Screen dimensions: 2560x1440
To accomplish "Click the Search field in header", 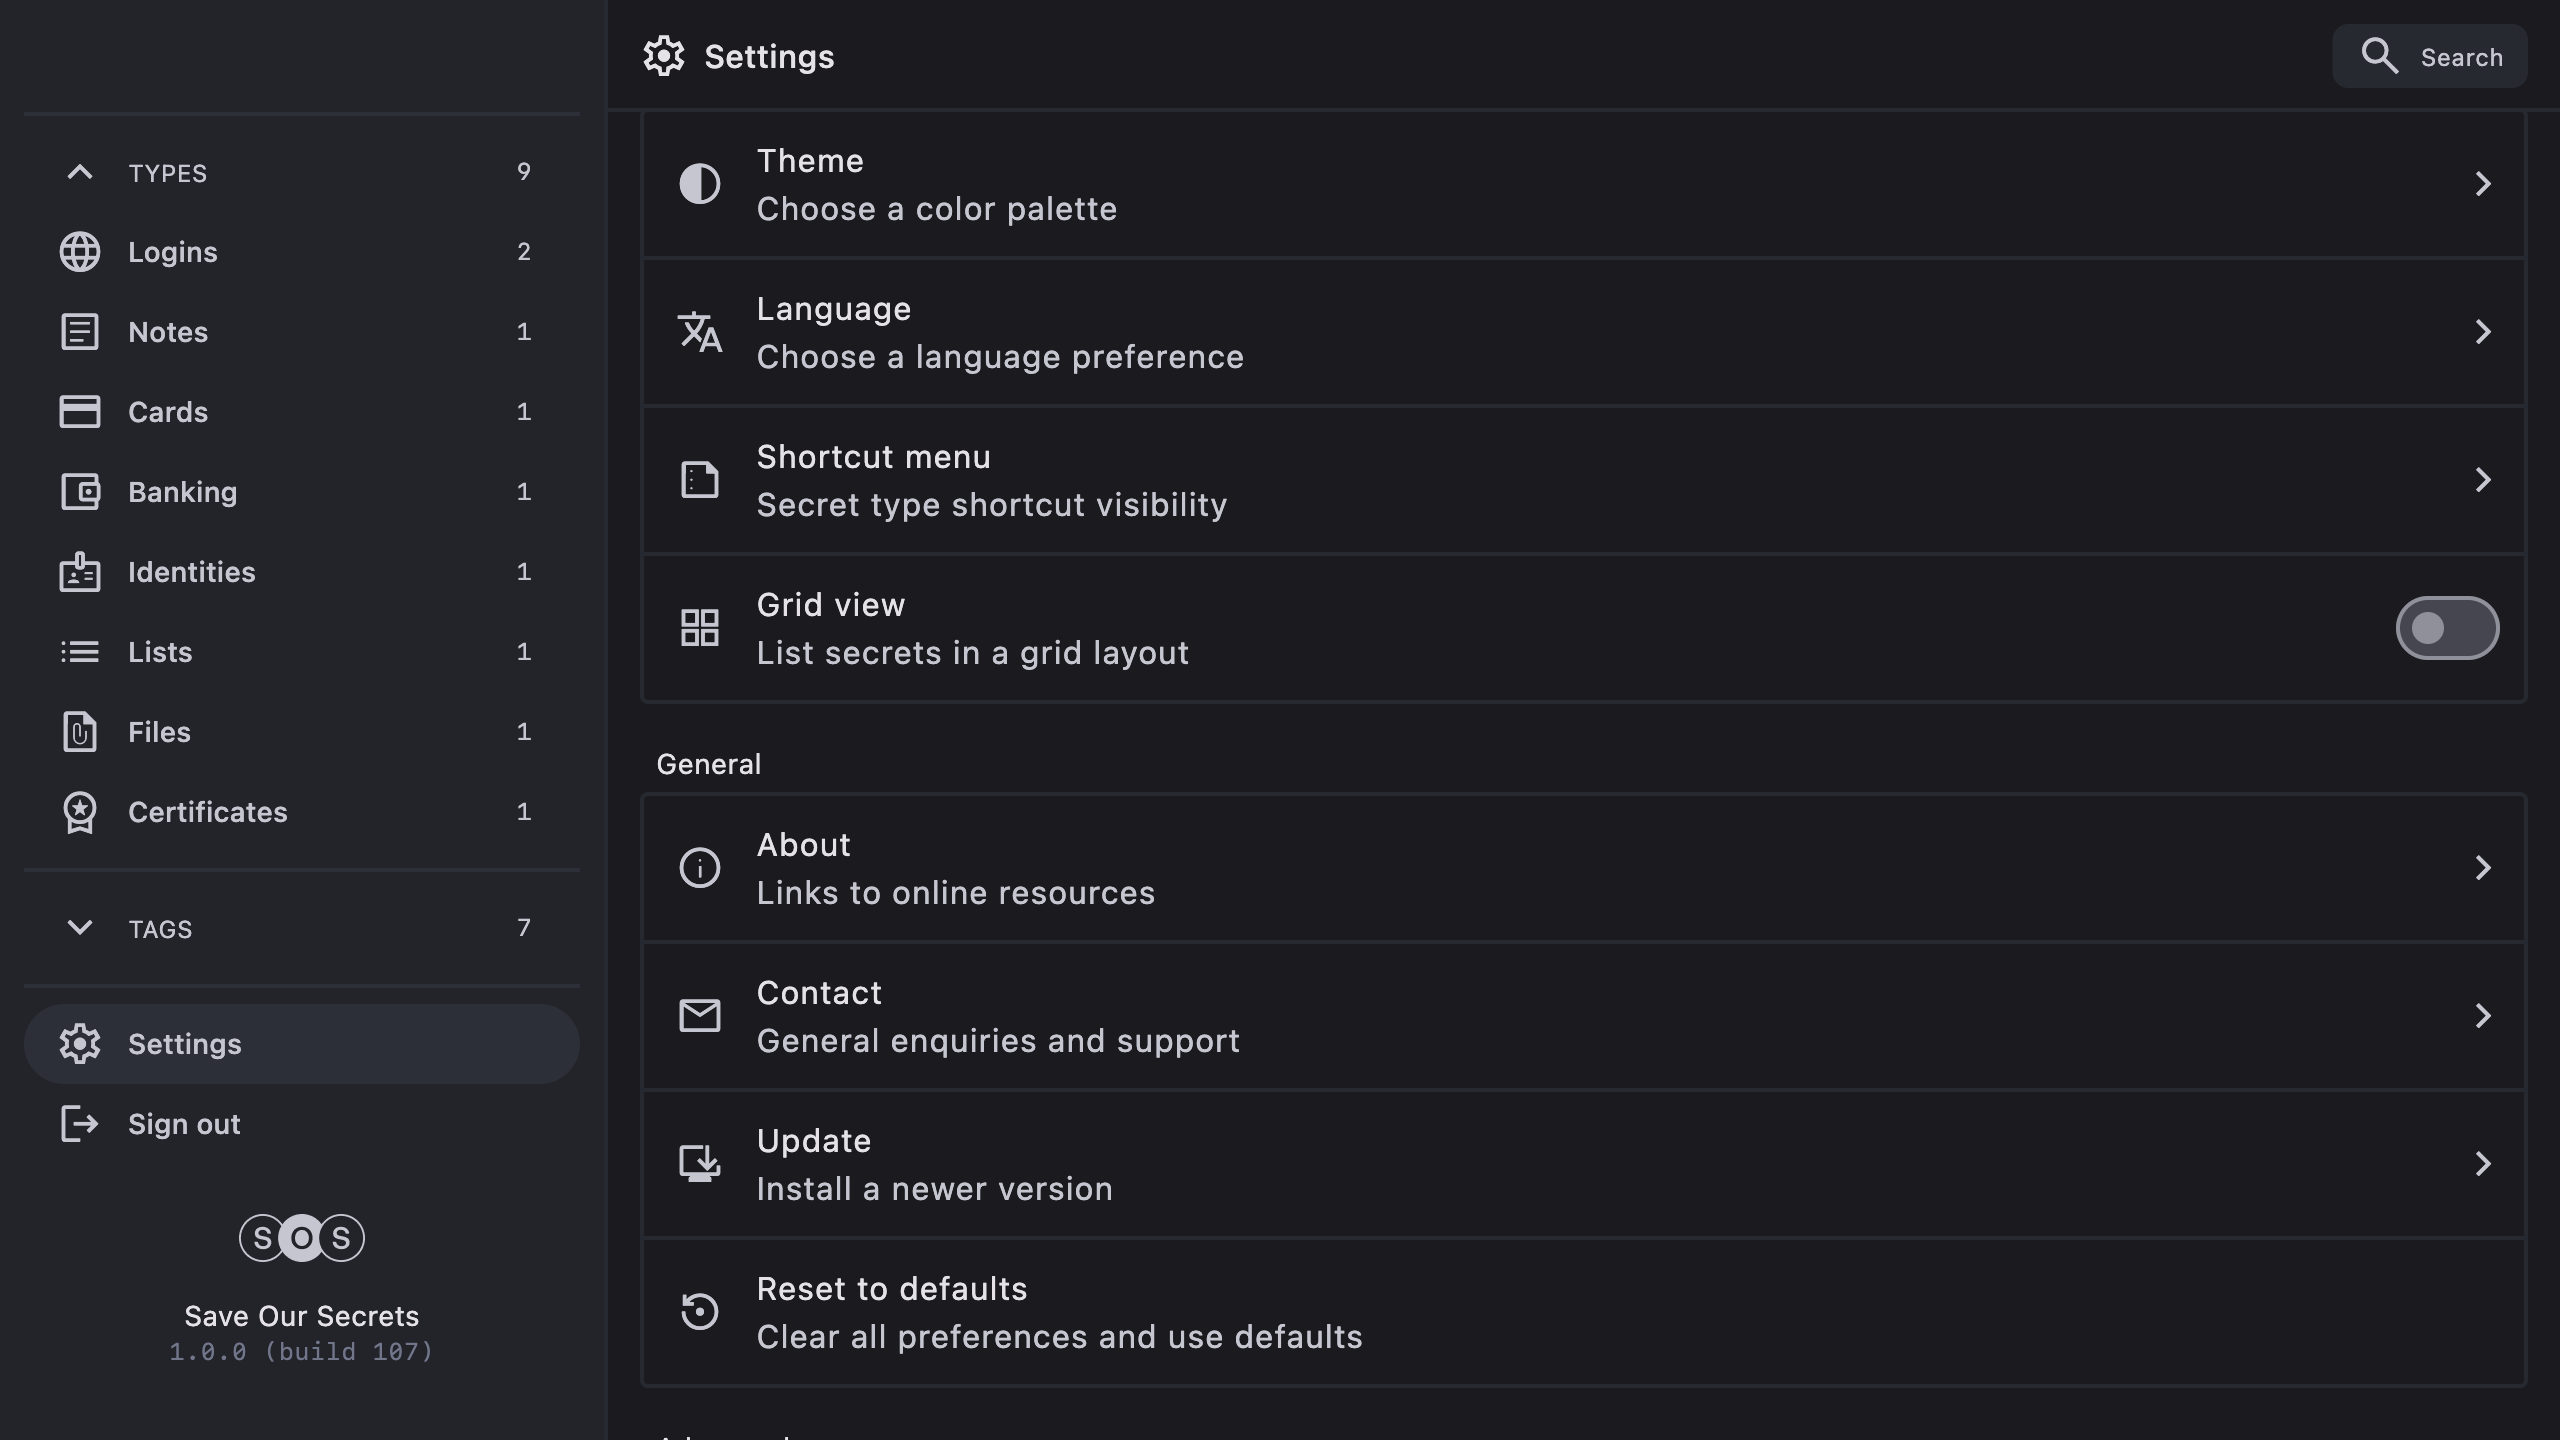I will 2430,57.
